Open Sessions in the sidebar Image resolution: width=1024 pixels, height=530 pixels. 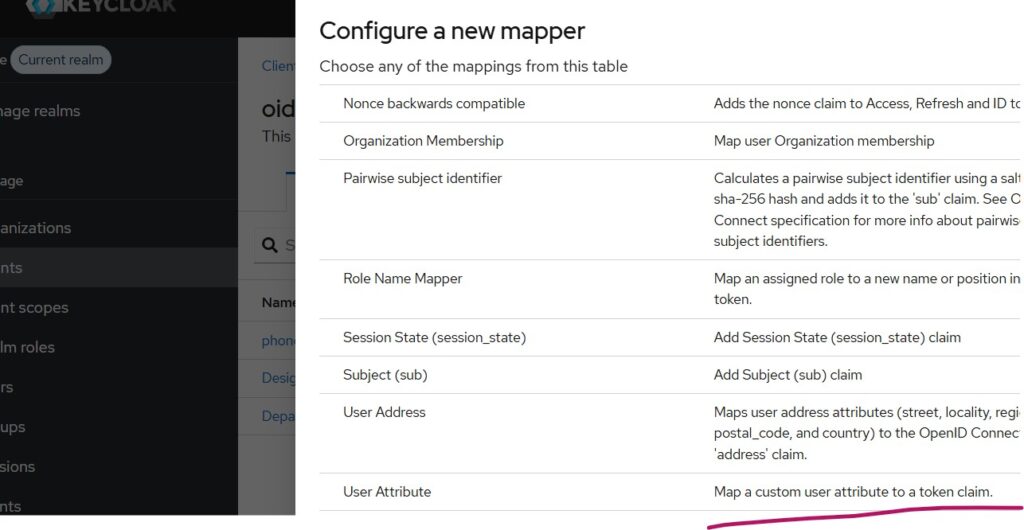[x=18, y=467]
